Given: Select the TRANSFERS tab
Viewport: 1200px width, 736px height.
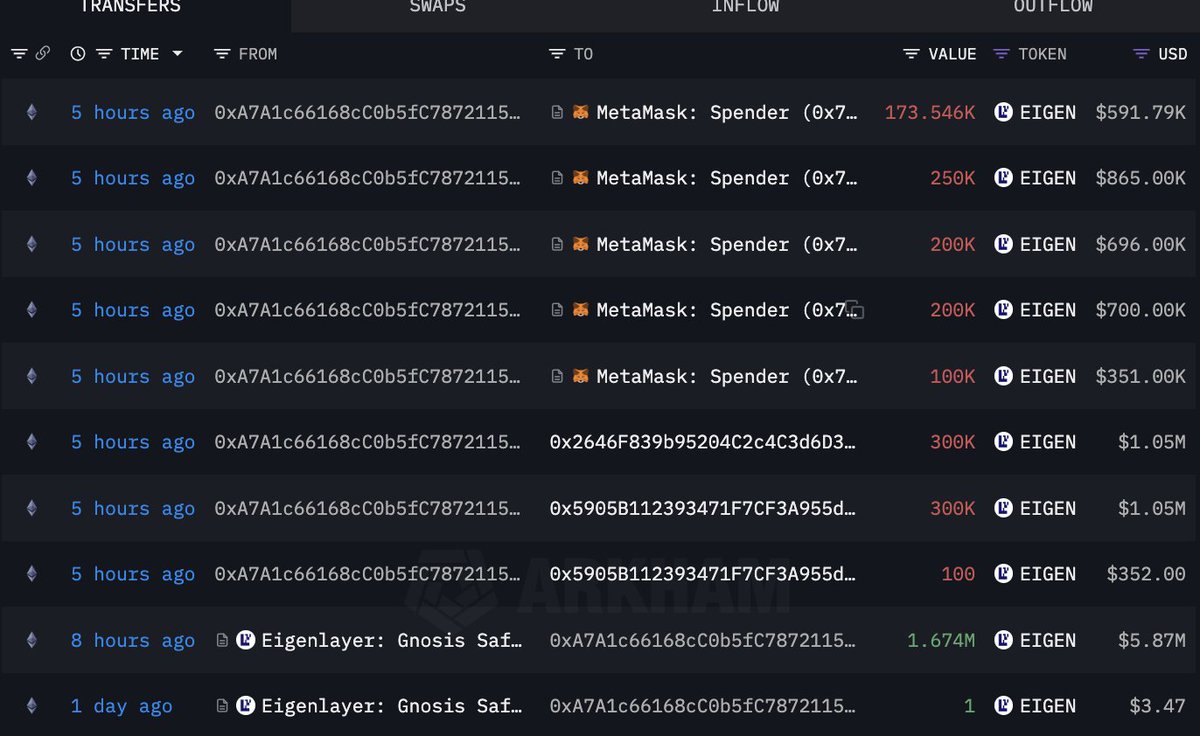Looking at the screenshot, I should [x=130, y=7].
